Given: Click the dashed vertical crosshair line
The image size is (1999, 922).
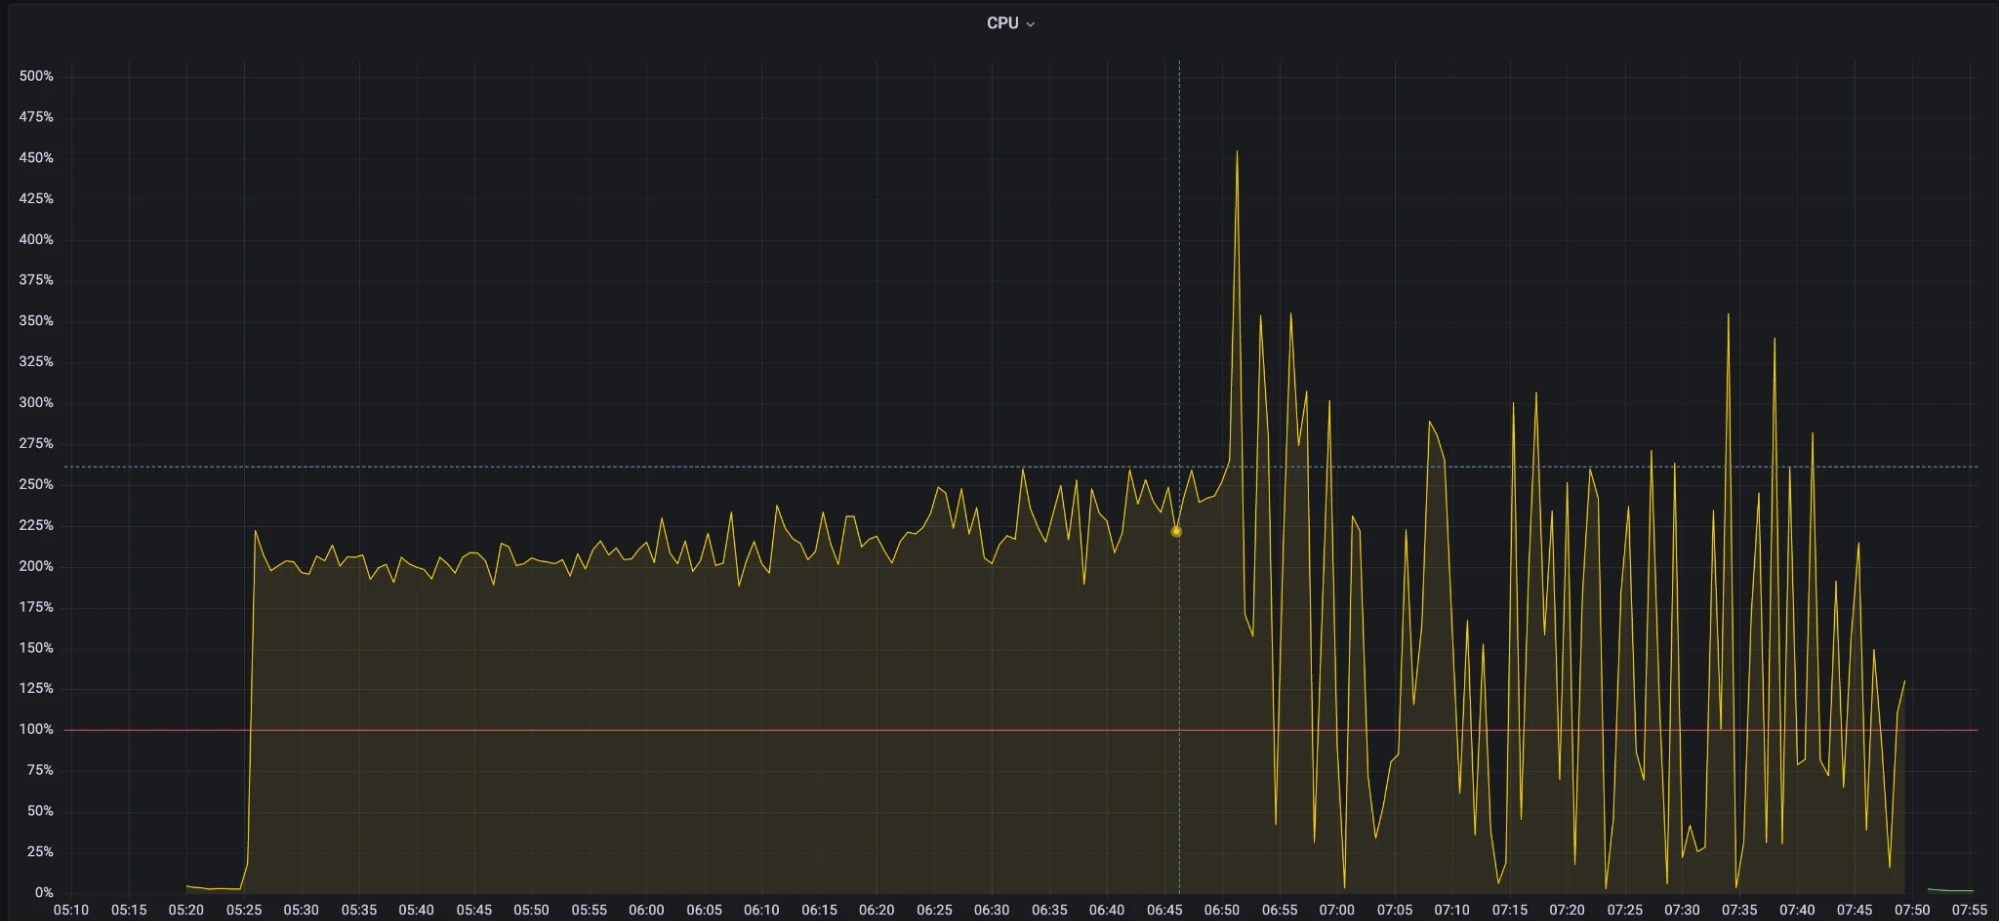Looking at the screenshot, I should [1179, 300].
